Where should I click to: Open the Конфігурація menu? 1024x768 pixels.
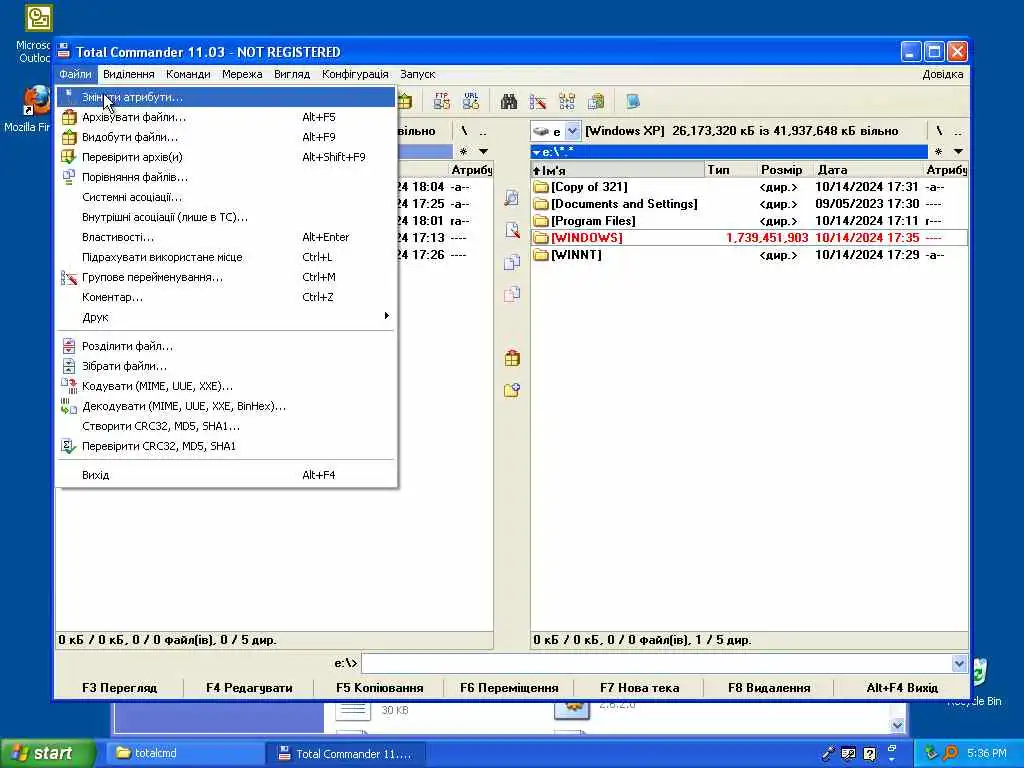click(355, 74)
